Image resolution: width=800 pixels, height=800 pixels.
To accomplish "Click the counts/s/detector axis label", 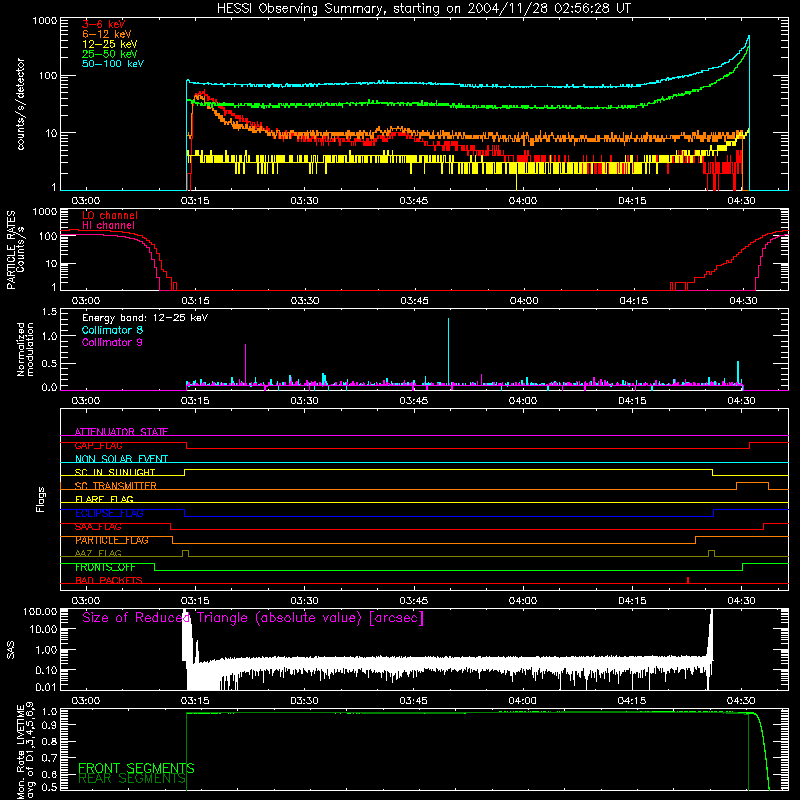I will [20, 104].
